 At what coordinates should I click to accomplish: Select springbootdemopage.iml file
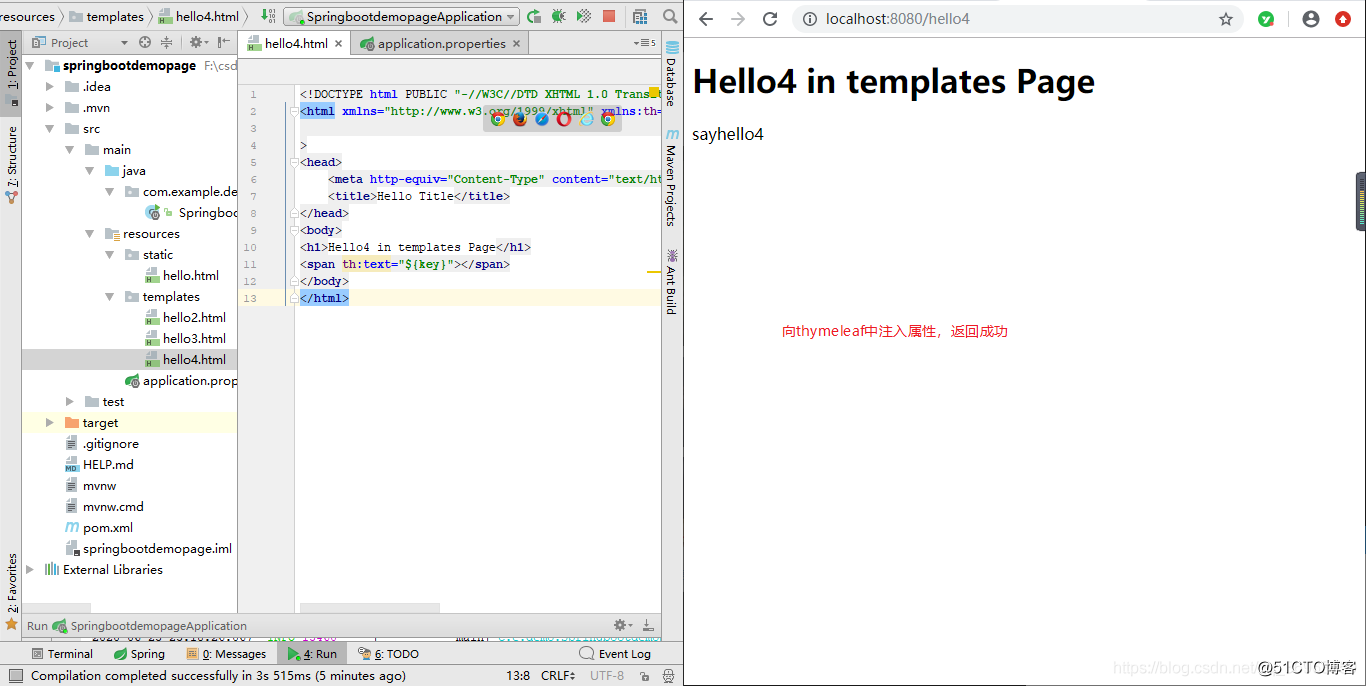coord(149,549)
